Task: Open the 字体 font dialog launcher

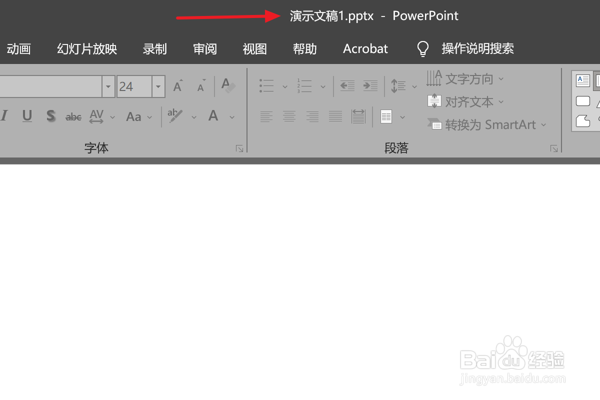Action: pyautogui.click(x=240, y=149)
